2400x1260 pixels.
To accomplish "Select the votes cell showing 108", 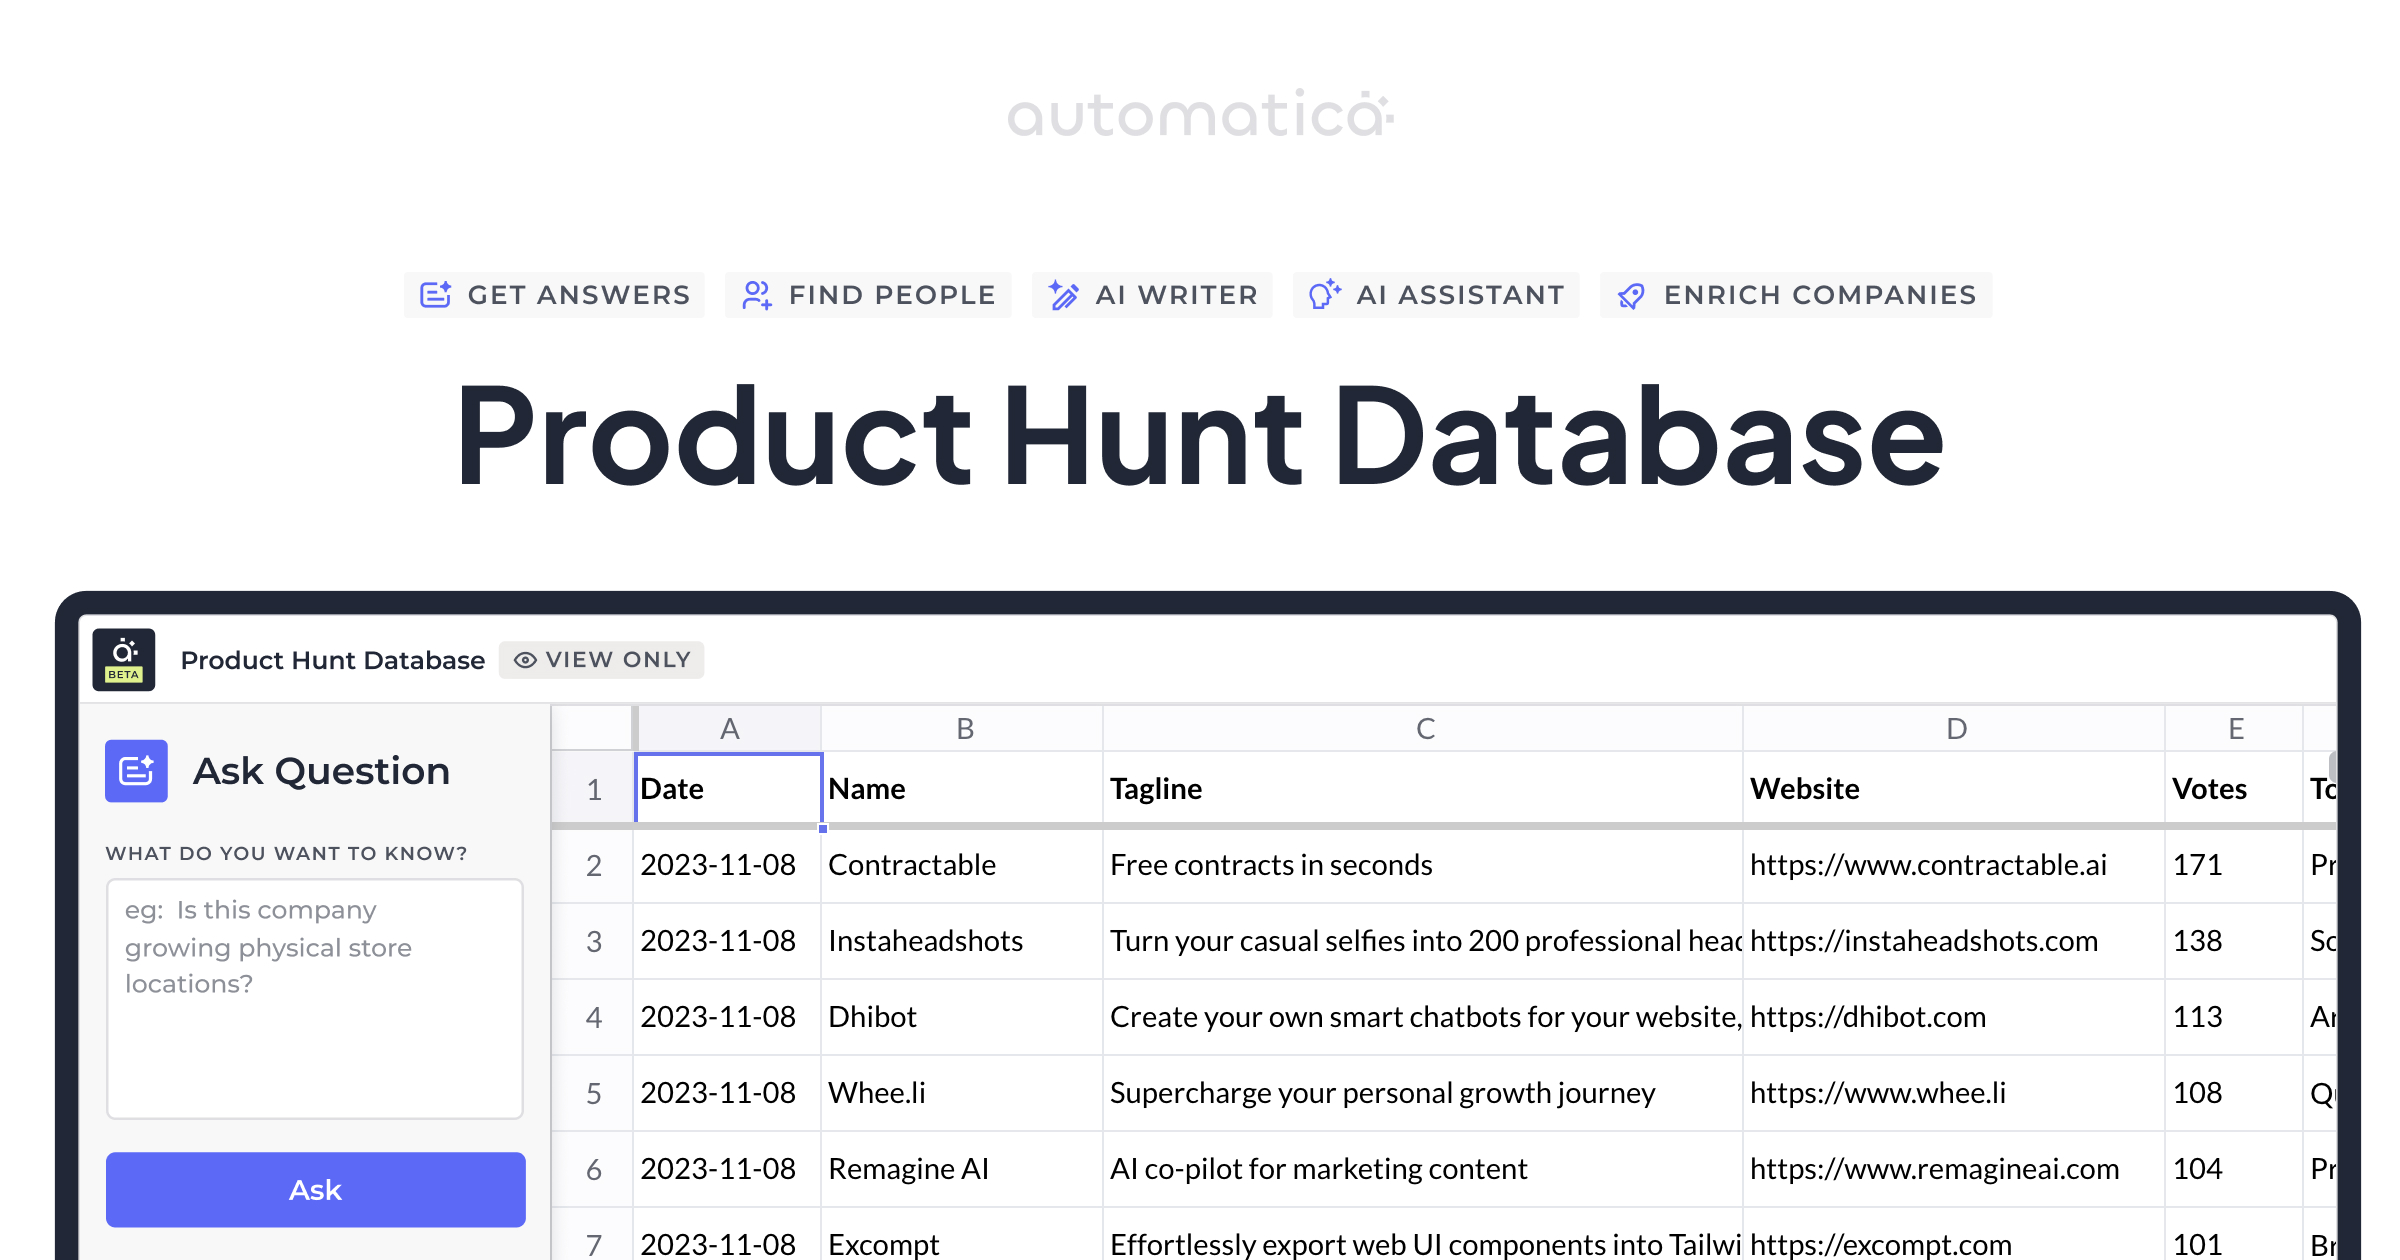I will pyautogui.click(x=2235, y=1094).
